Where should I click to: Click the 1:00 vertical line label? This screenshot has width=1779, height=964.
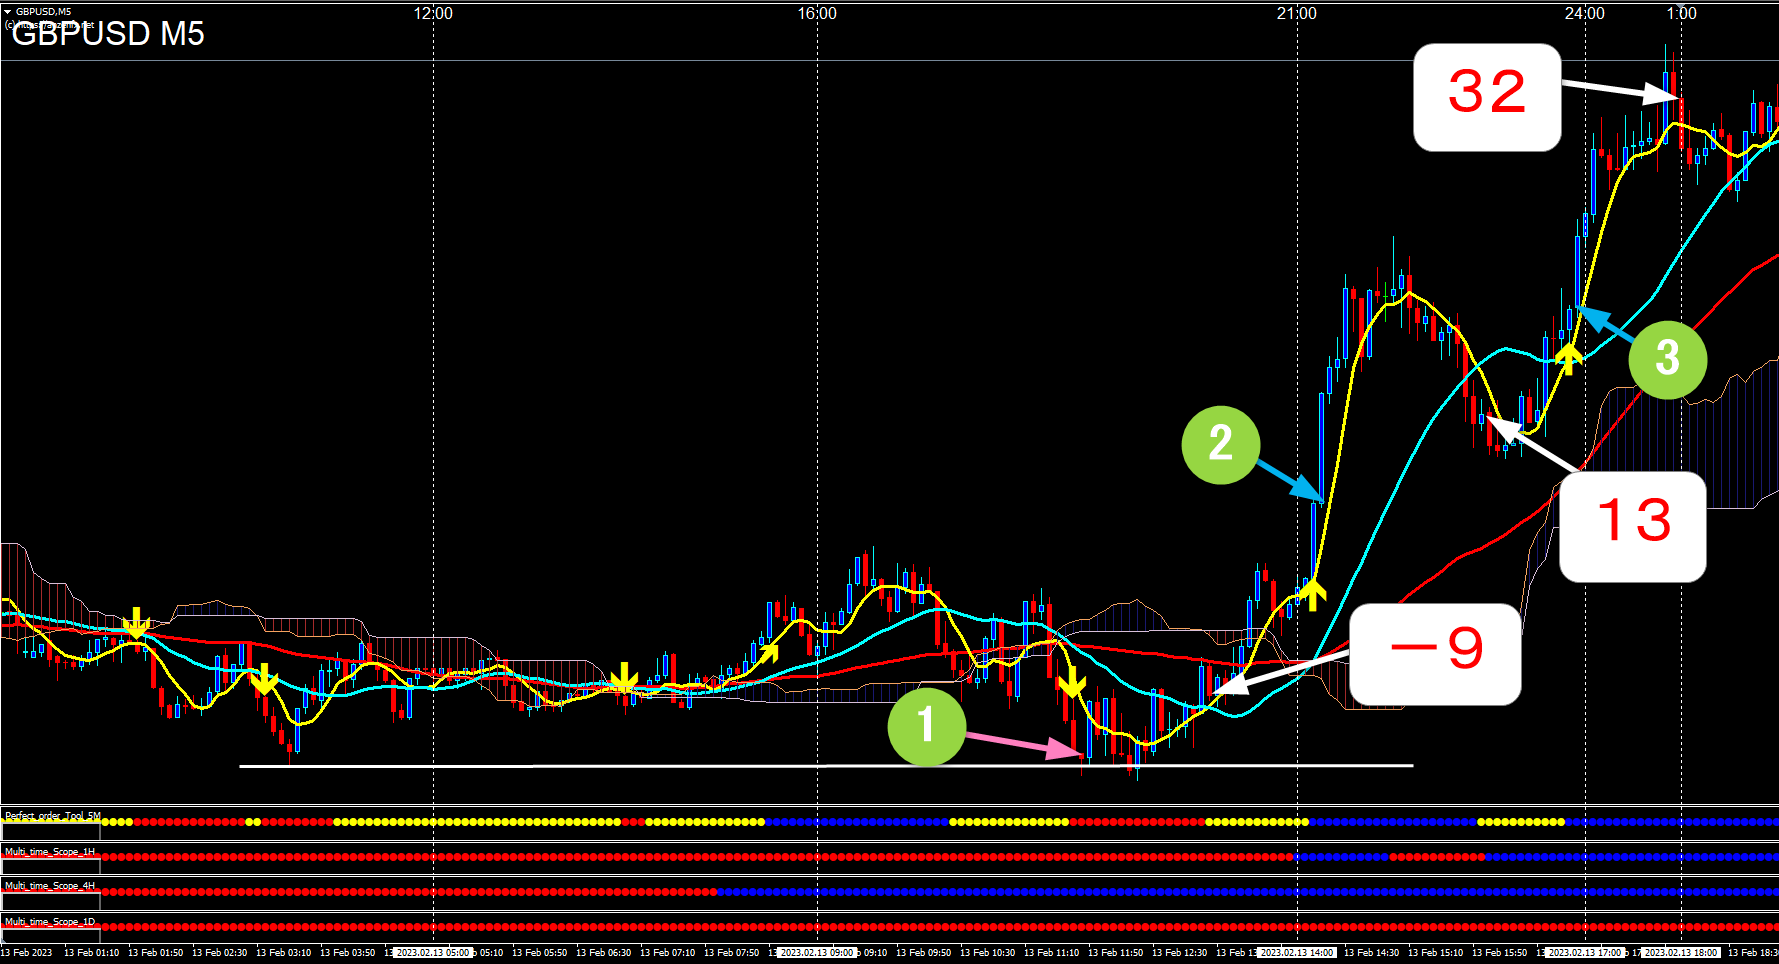(1682, 13)
